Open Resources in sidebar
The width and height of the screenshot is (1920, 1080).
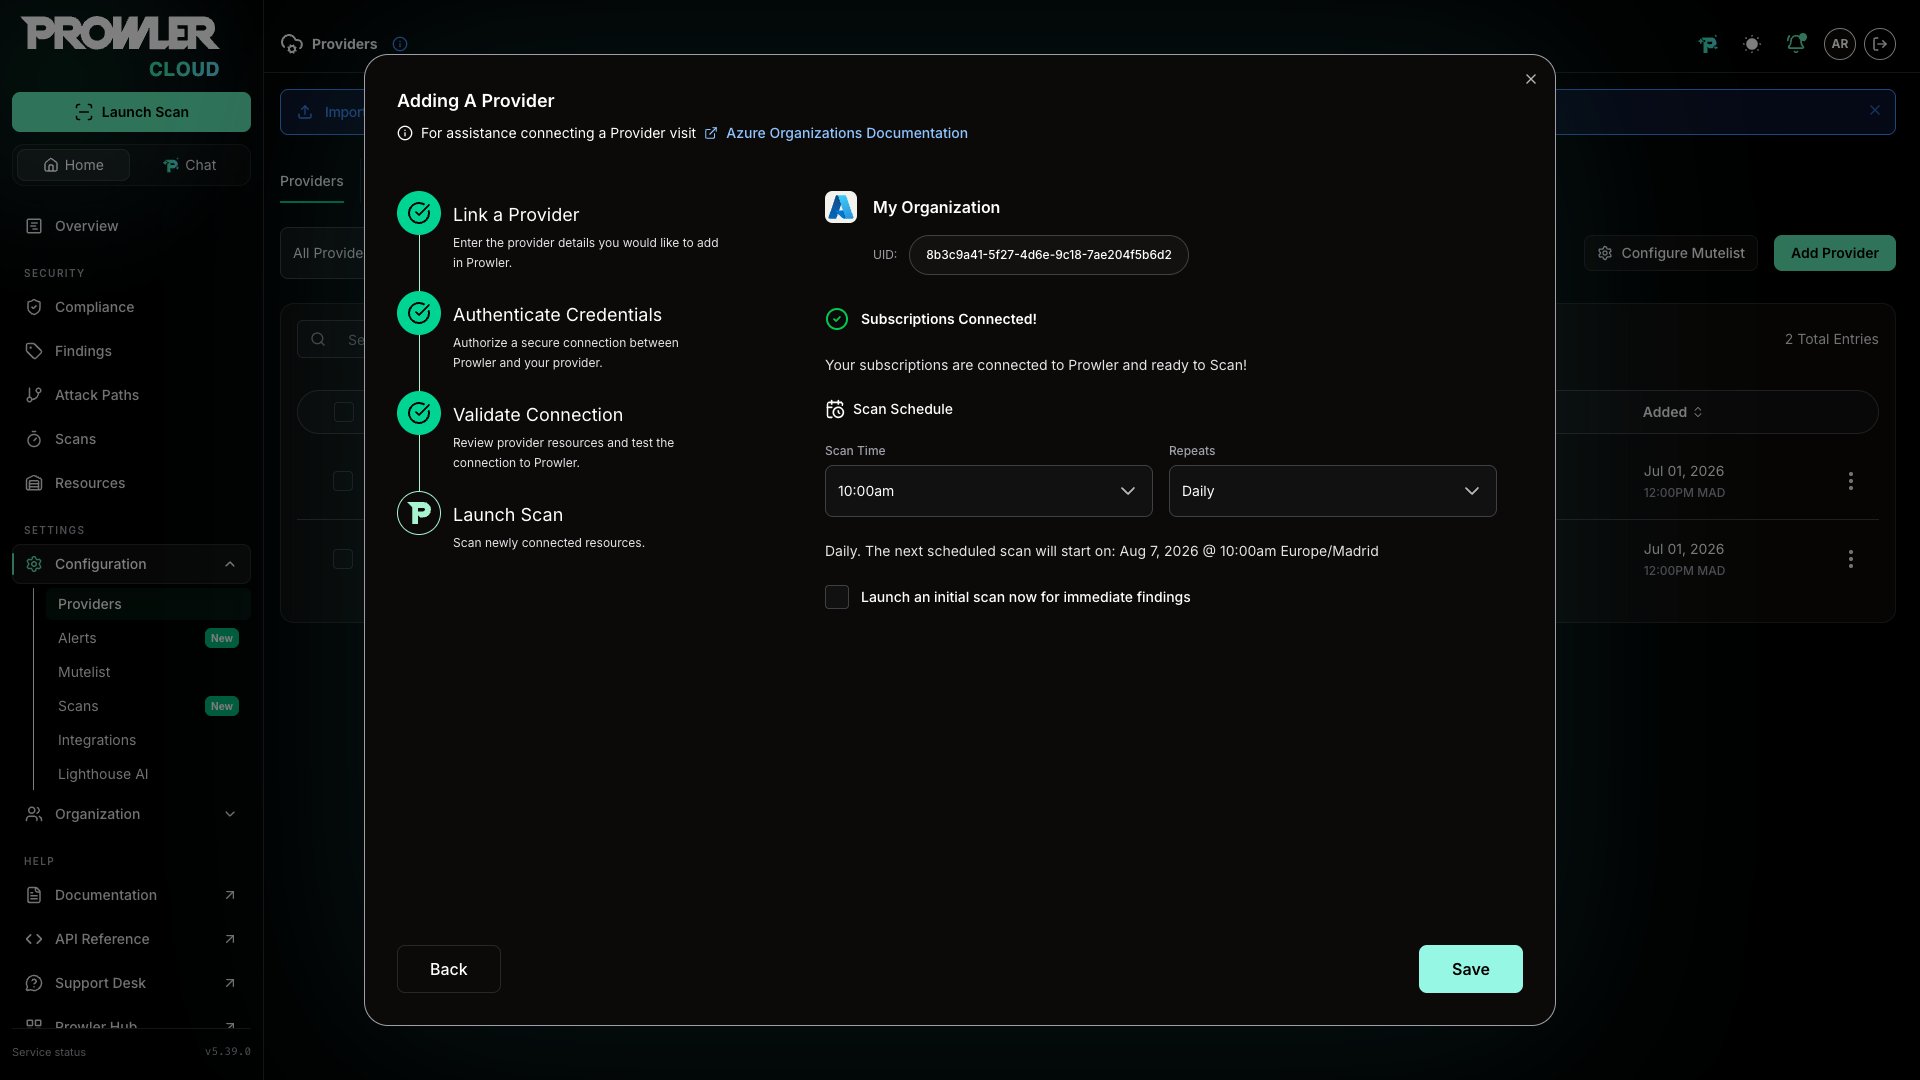coord(131,483)
